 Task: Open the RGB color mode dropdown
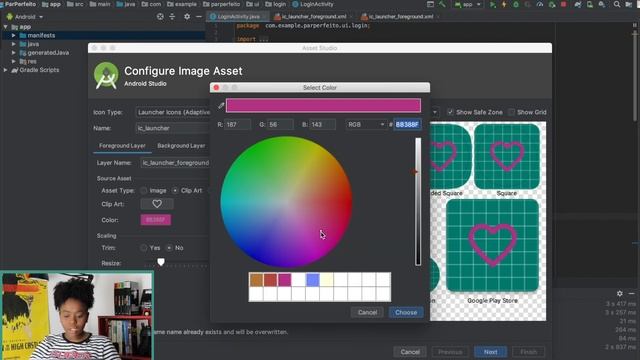pyautogui.click(x=366, y=124)
